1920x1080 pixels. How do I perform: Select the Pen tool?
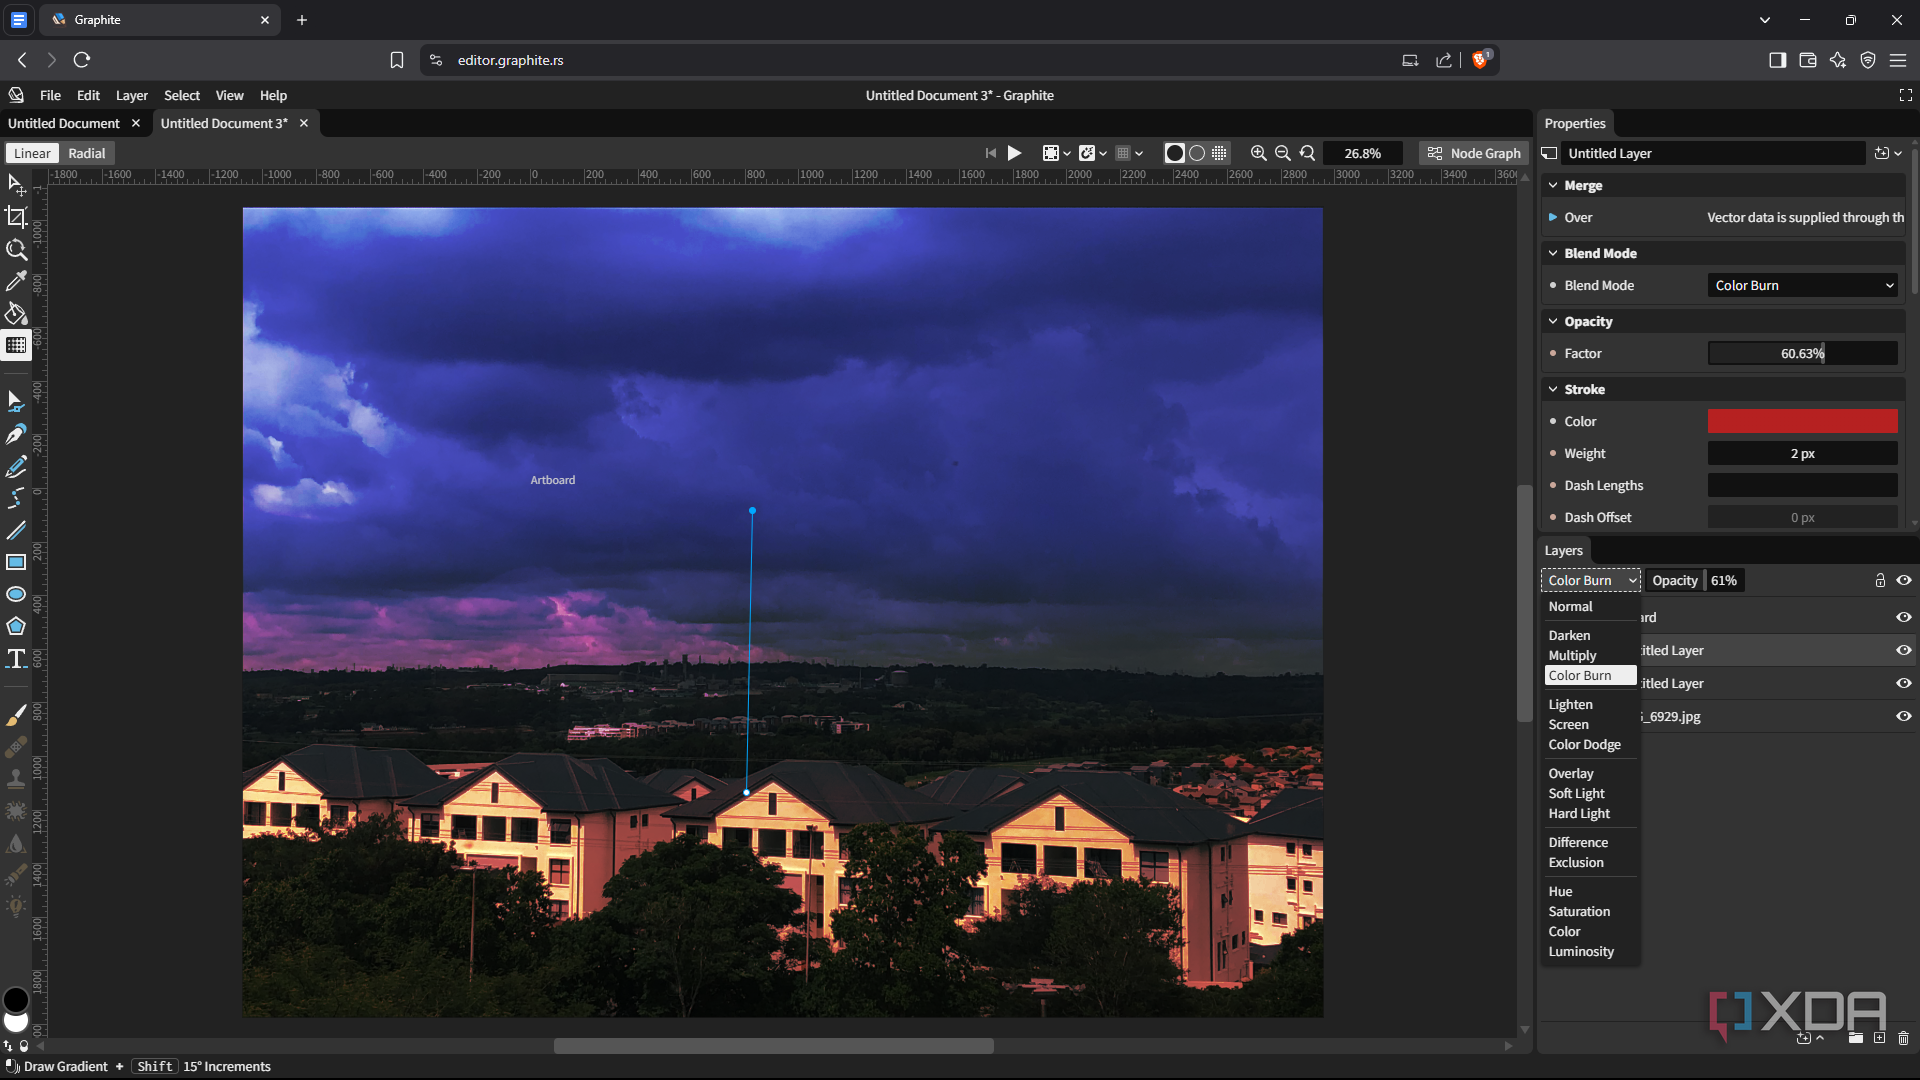coord(16,434)
